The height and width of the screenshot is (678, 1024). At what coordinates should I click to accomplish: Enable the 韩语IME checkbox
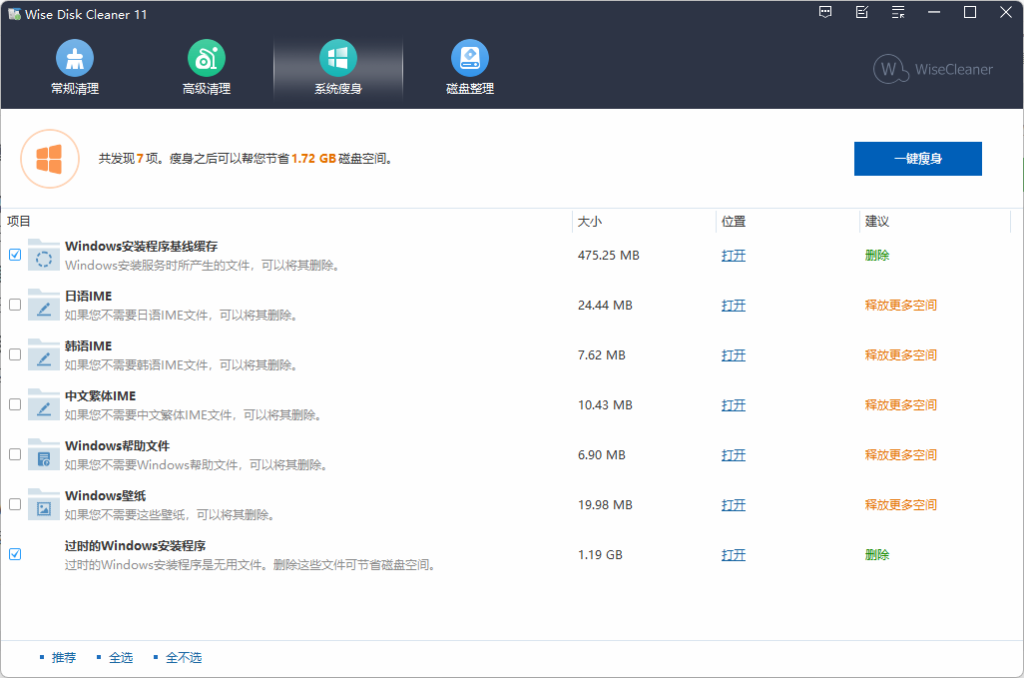14,354
